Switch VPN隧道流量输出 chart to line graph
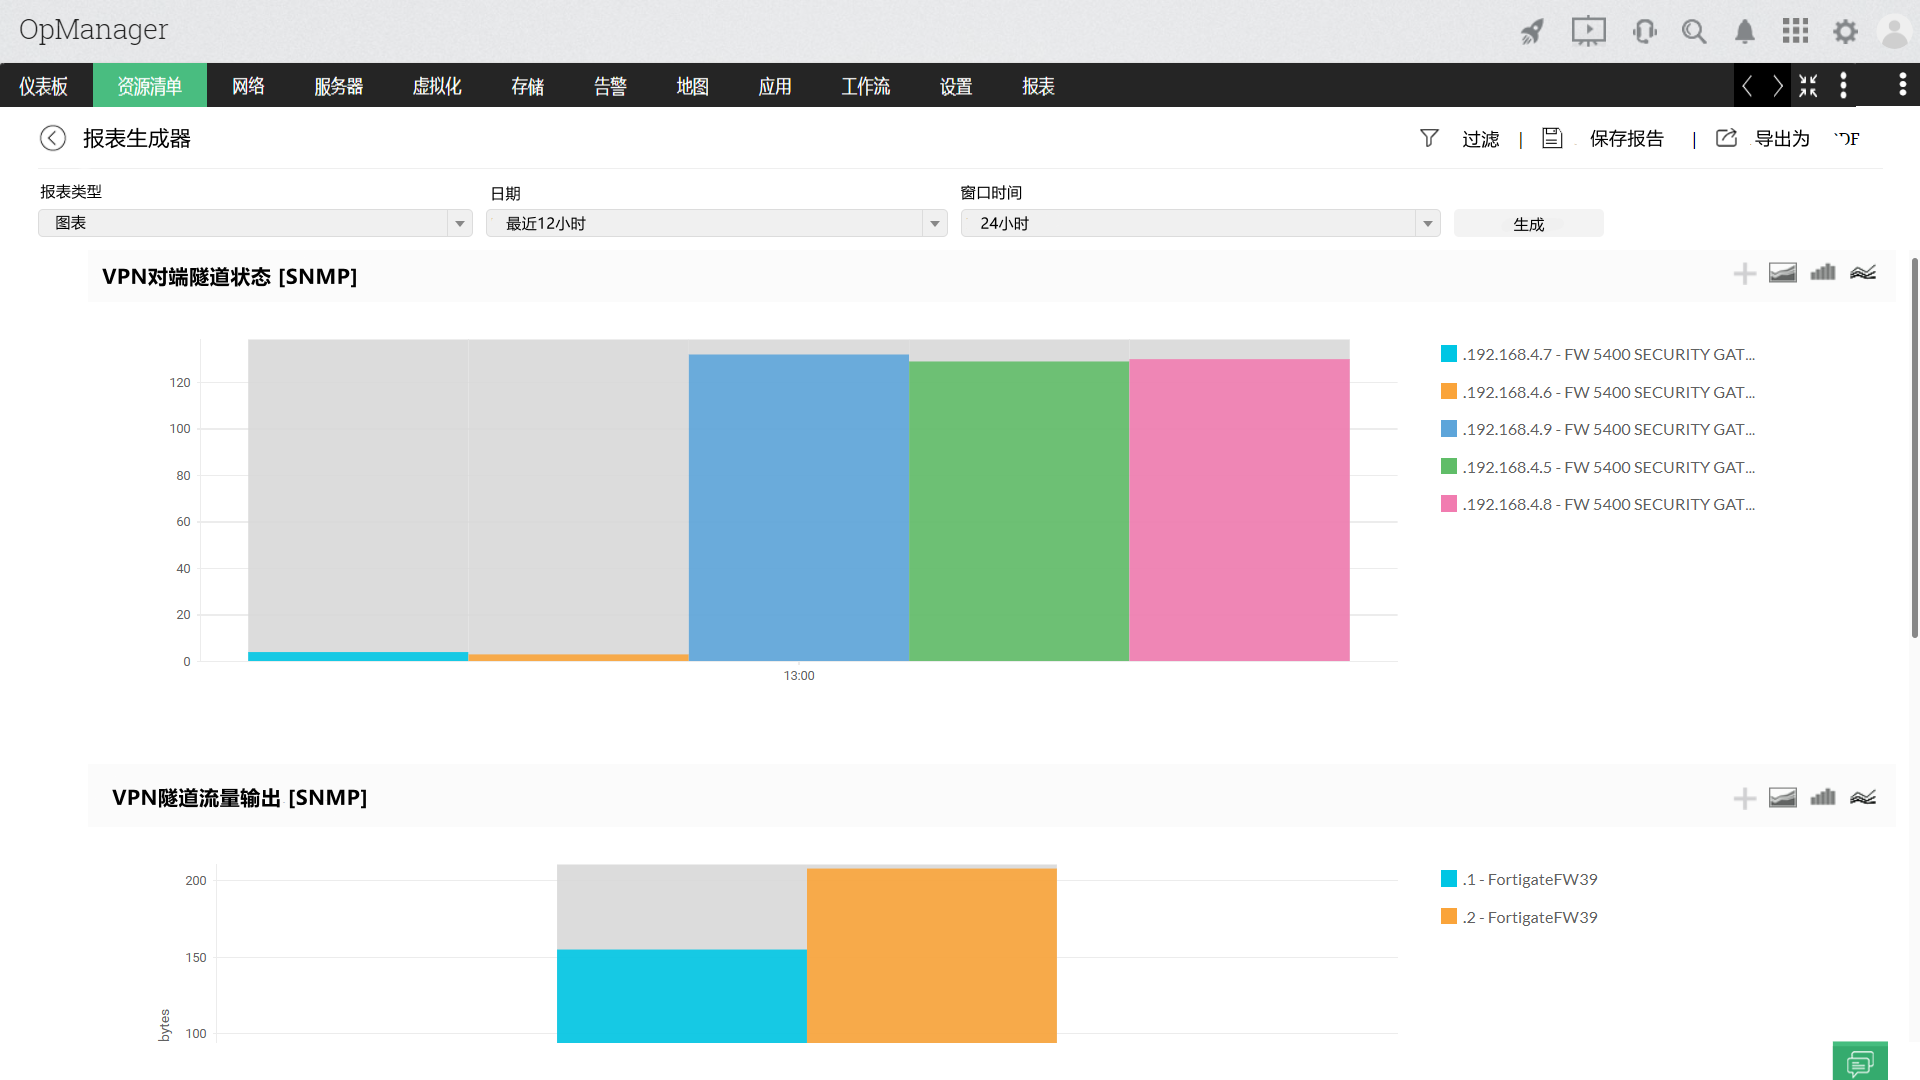The image size is (1920, 1080). 1862,797
